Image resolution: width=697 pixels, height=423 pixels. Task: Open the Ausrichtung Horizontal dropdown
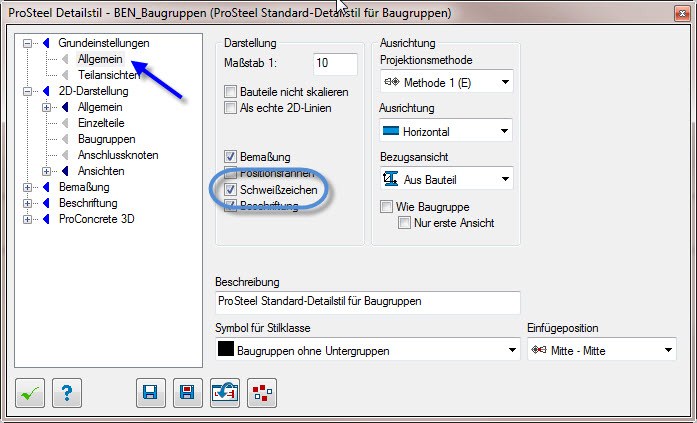[x=446, y=131]
